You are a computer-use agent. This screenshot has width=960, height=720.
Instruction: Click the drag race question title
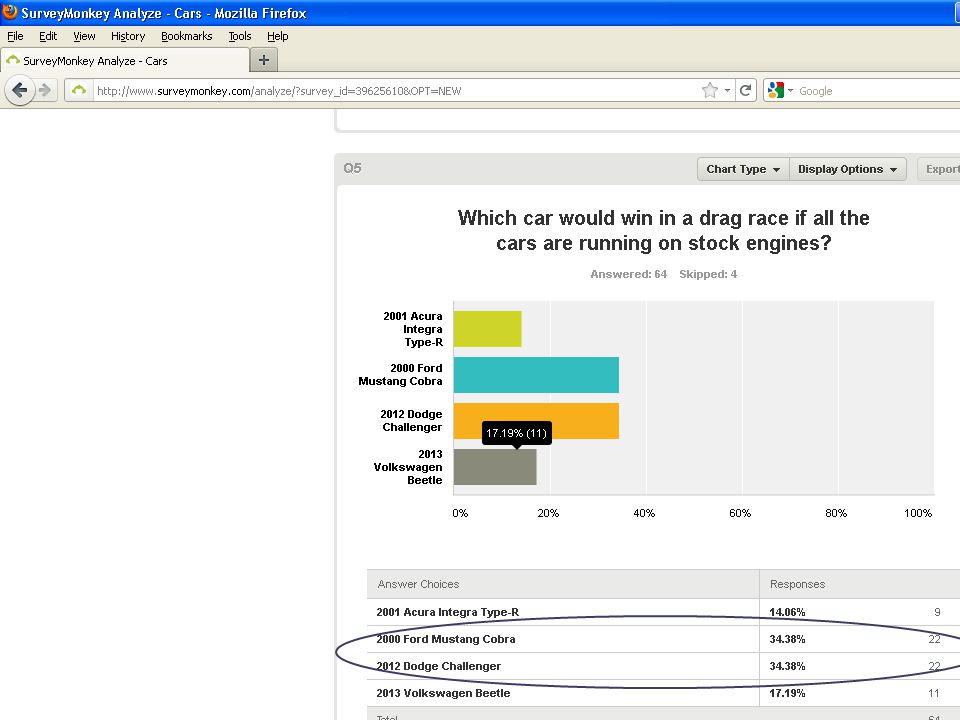tap(664, 230)
